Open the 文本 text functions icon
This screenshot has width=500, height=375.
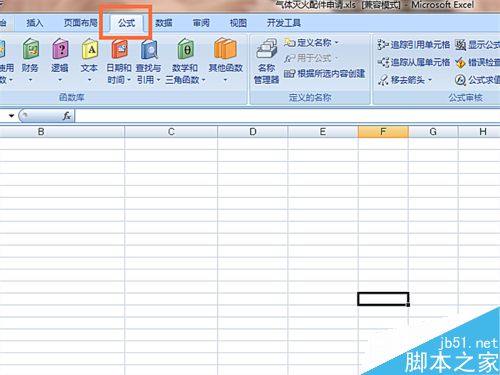tap(90, 49)
